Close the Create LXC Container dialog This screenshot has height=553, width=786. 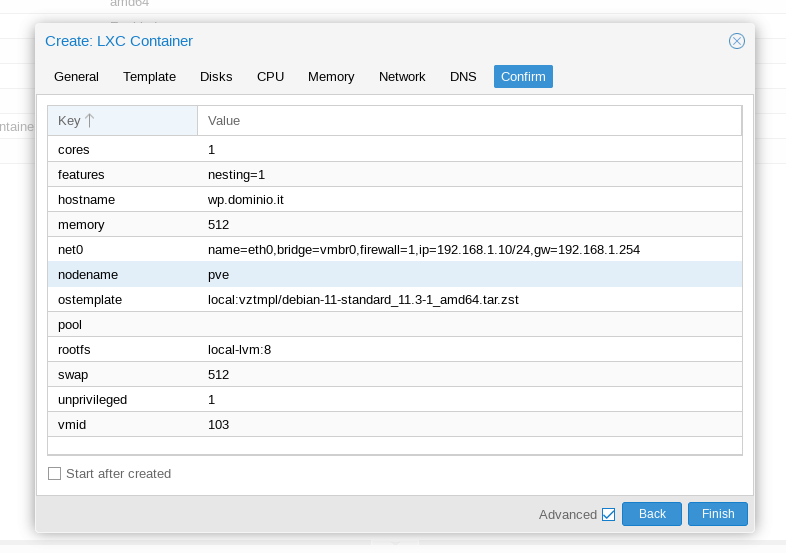(736, 41)
